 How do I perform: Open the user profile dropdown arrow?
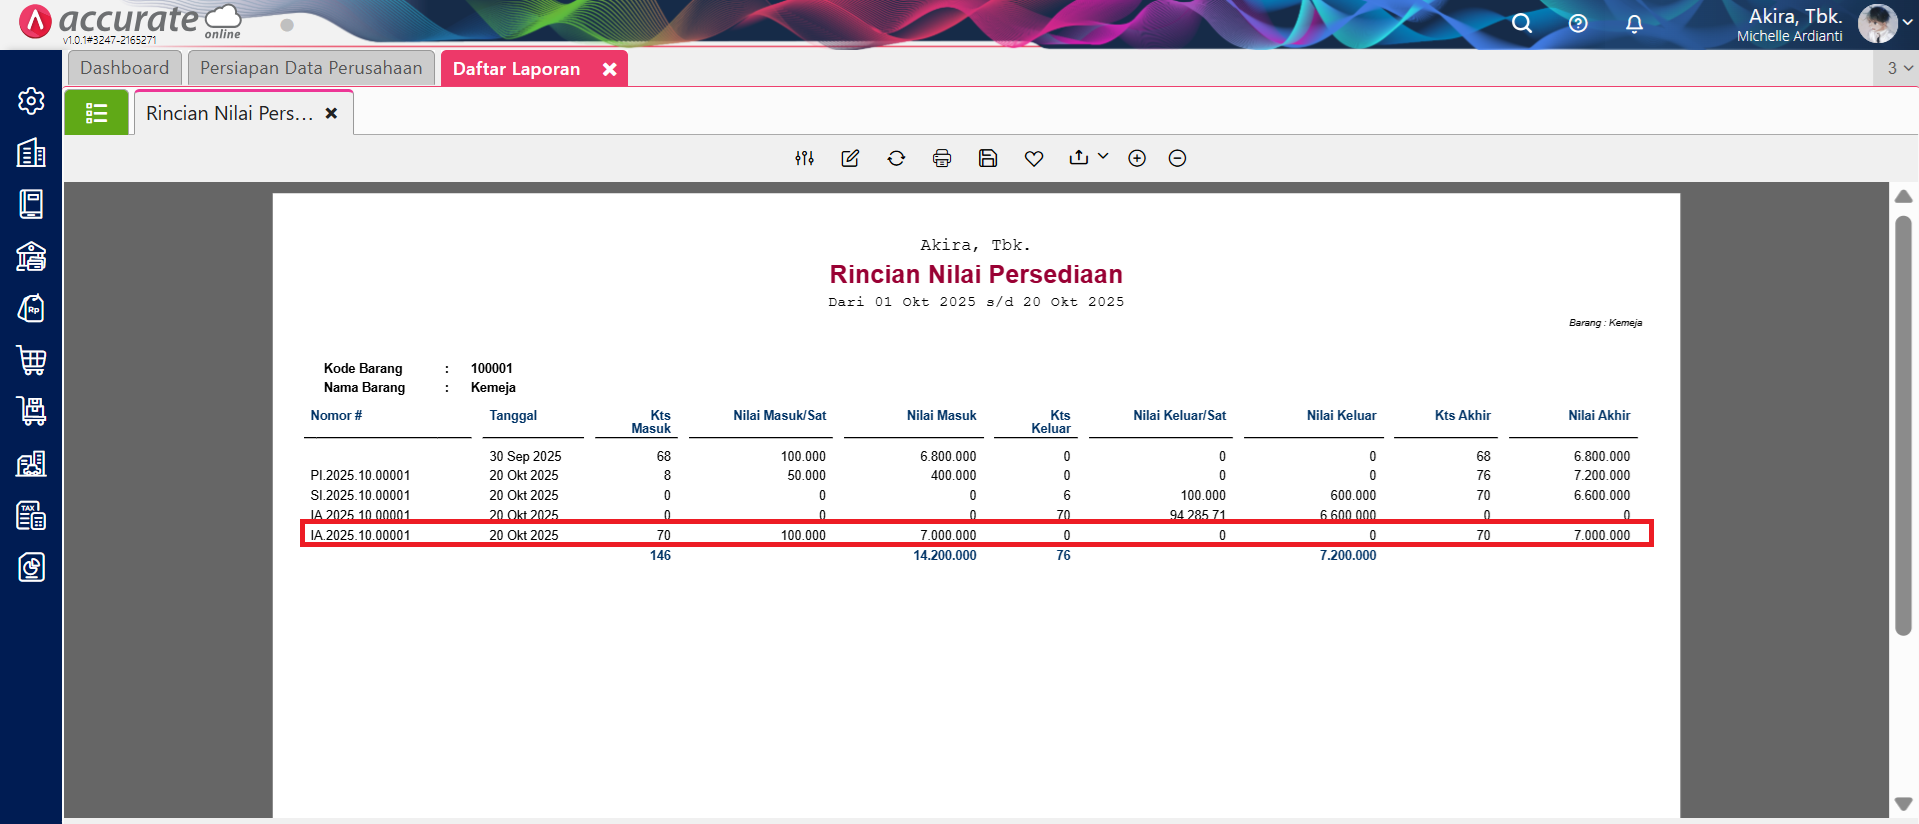coord(1908,22)
